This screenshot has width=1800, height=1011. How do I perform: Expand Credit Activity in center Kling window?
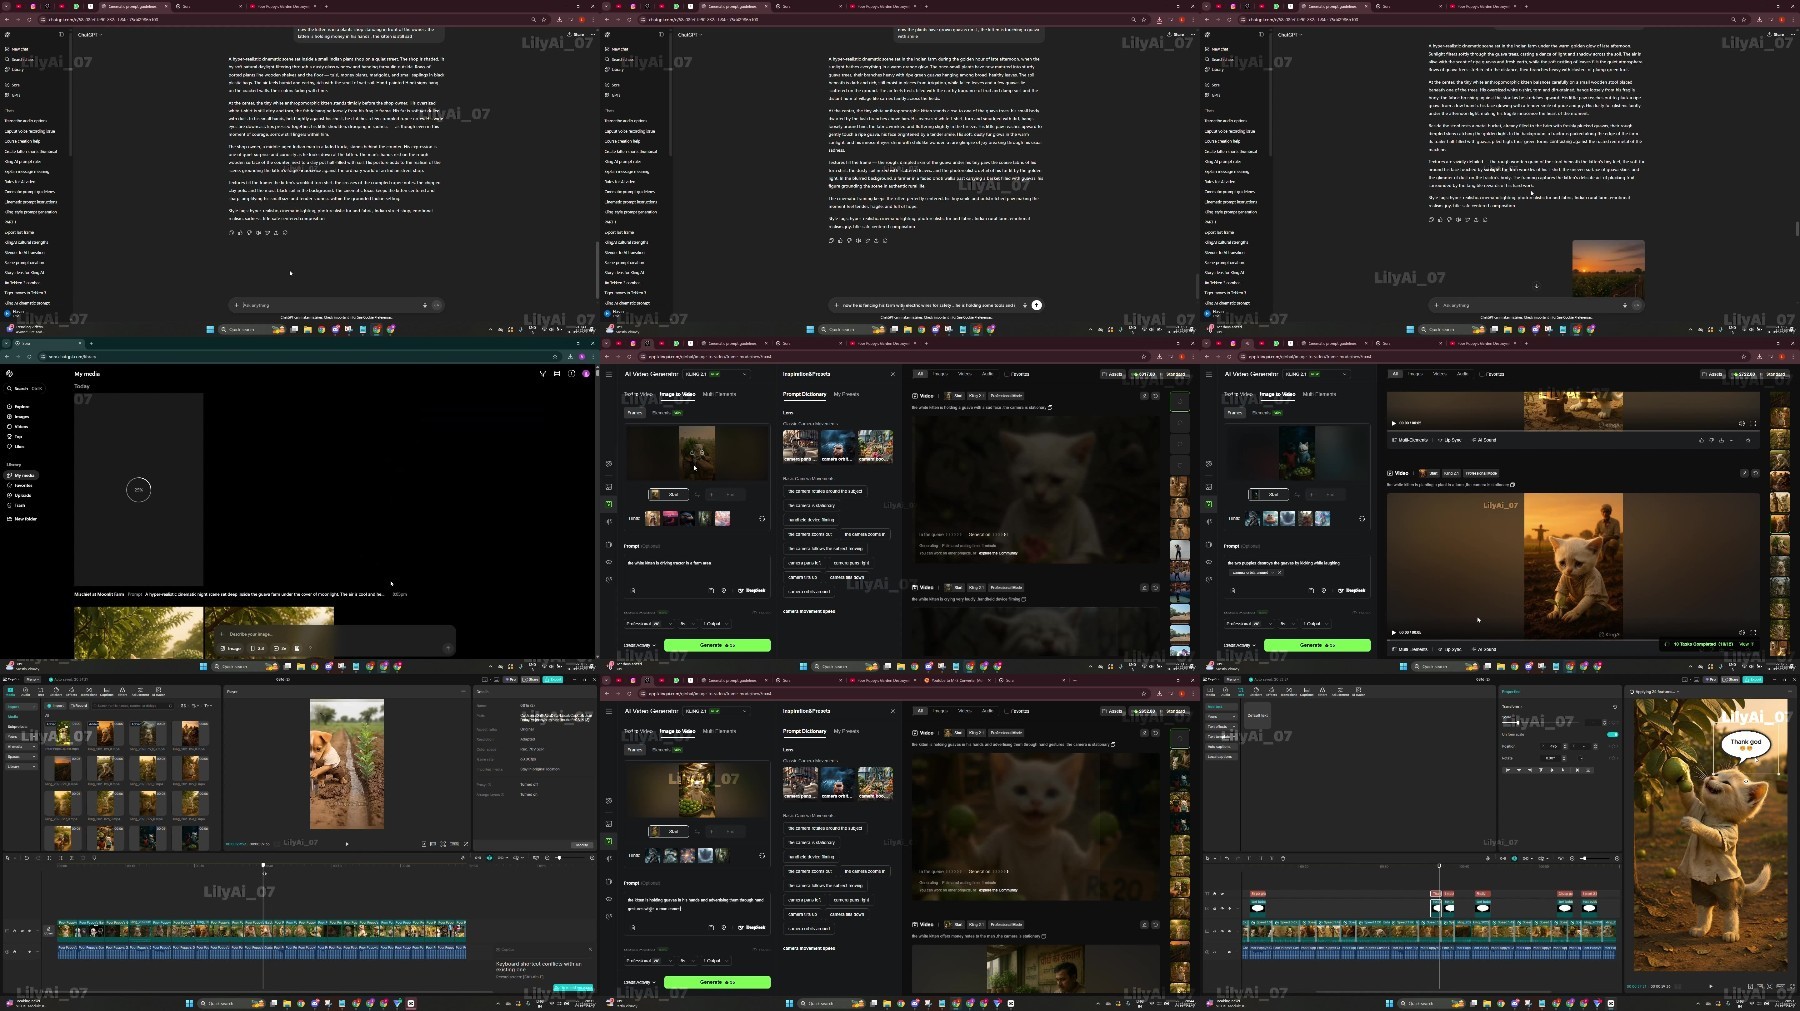click(641, 645)
